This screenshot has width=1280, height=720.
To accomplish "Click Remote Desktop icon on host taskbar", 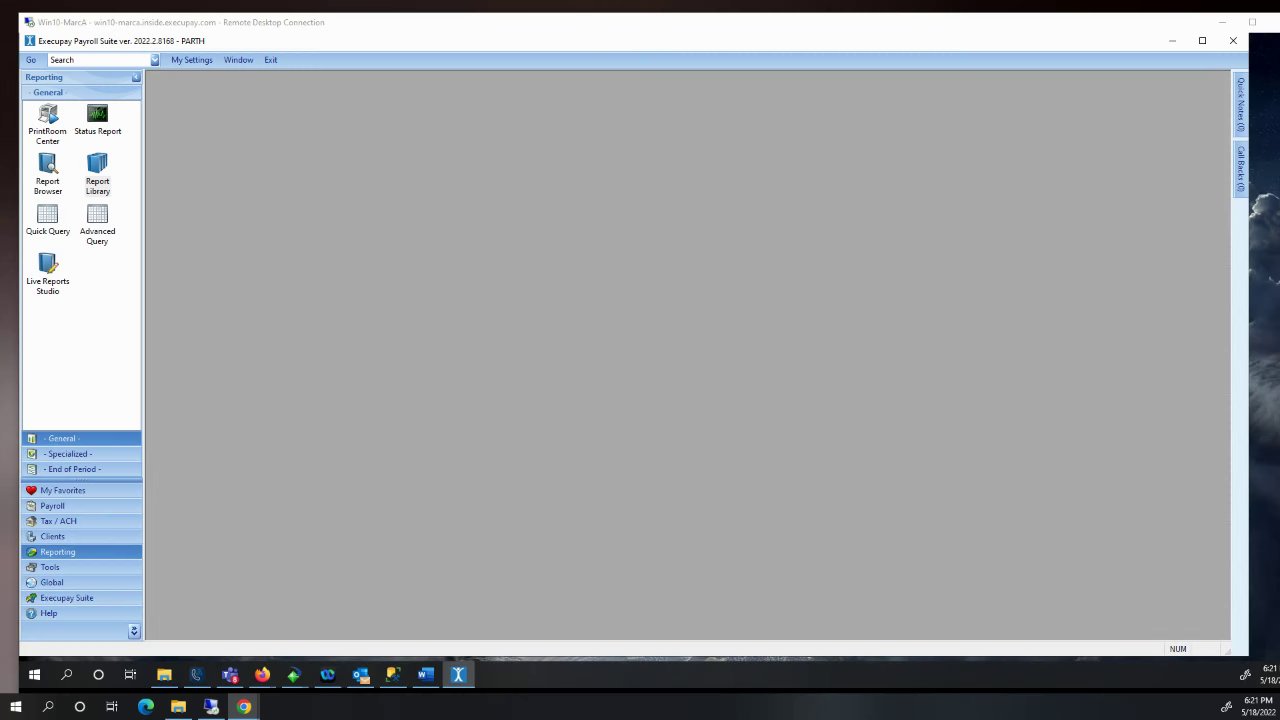I will click(211, 707).
